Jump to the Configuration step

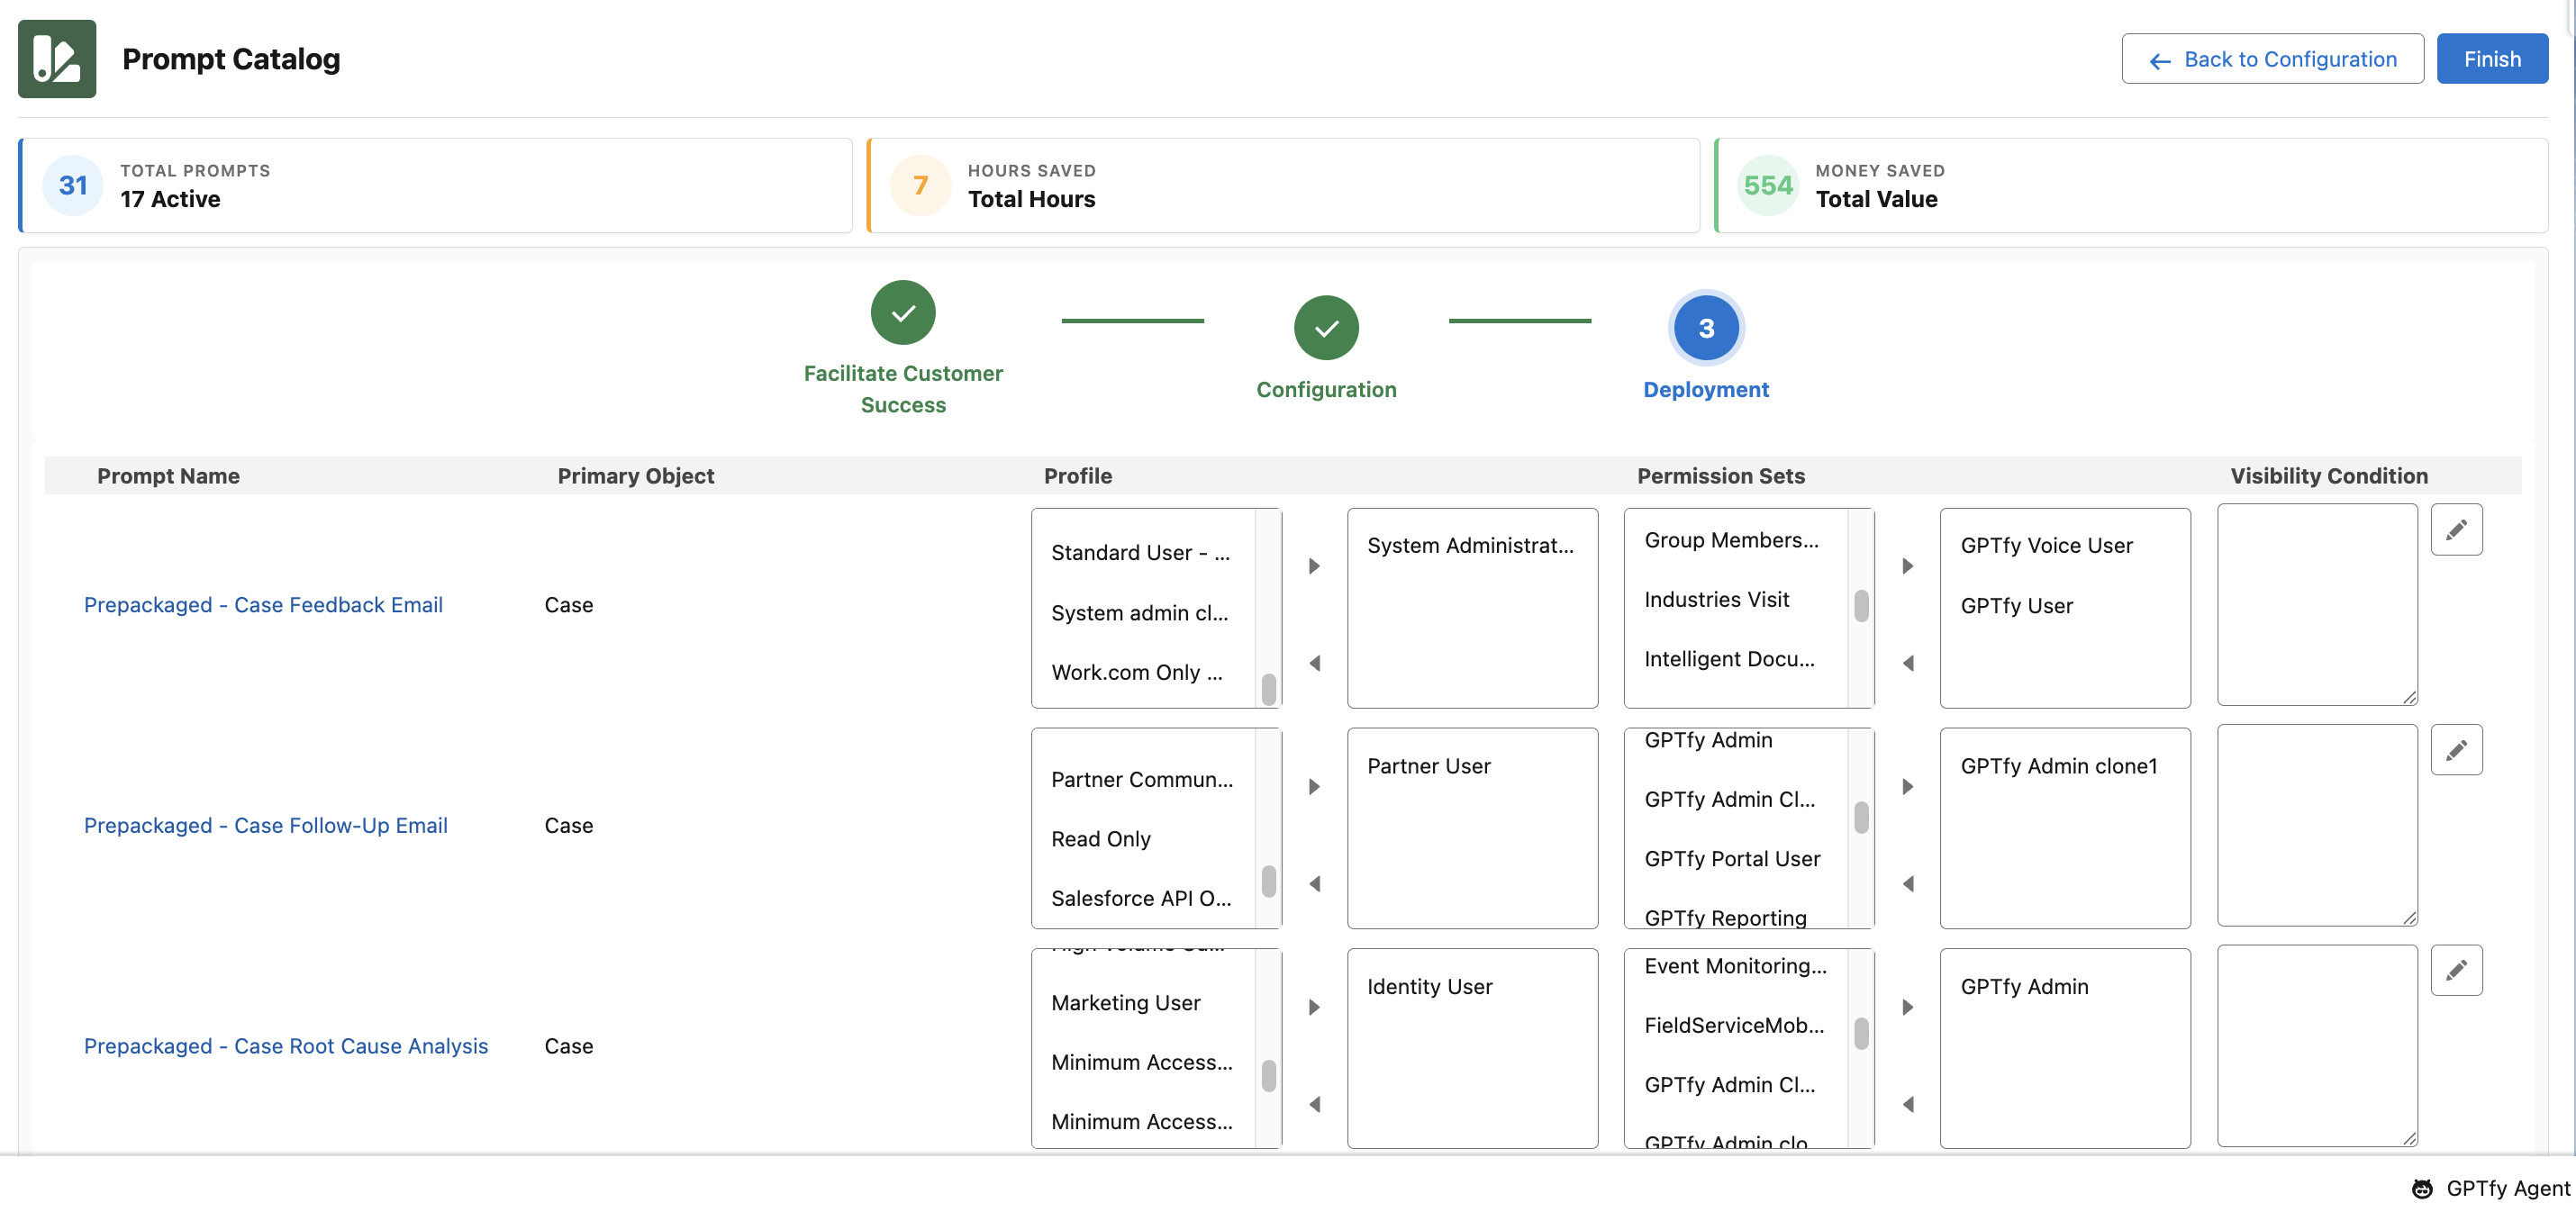(1325, 328)
